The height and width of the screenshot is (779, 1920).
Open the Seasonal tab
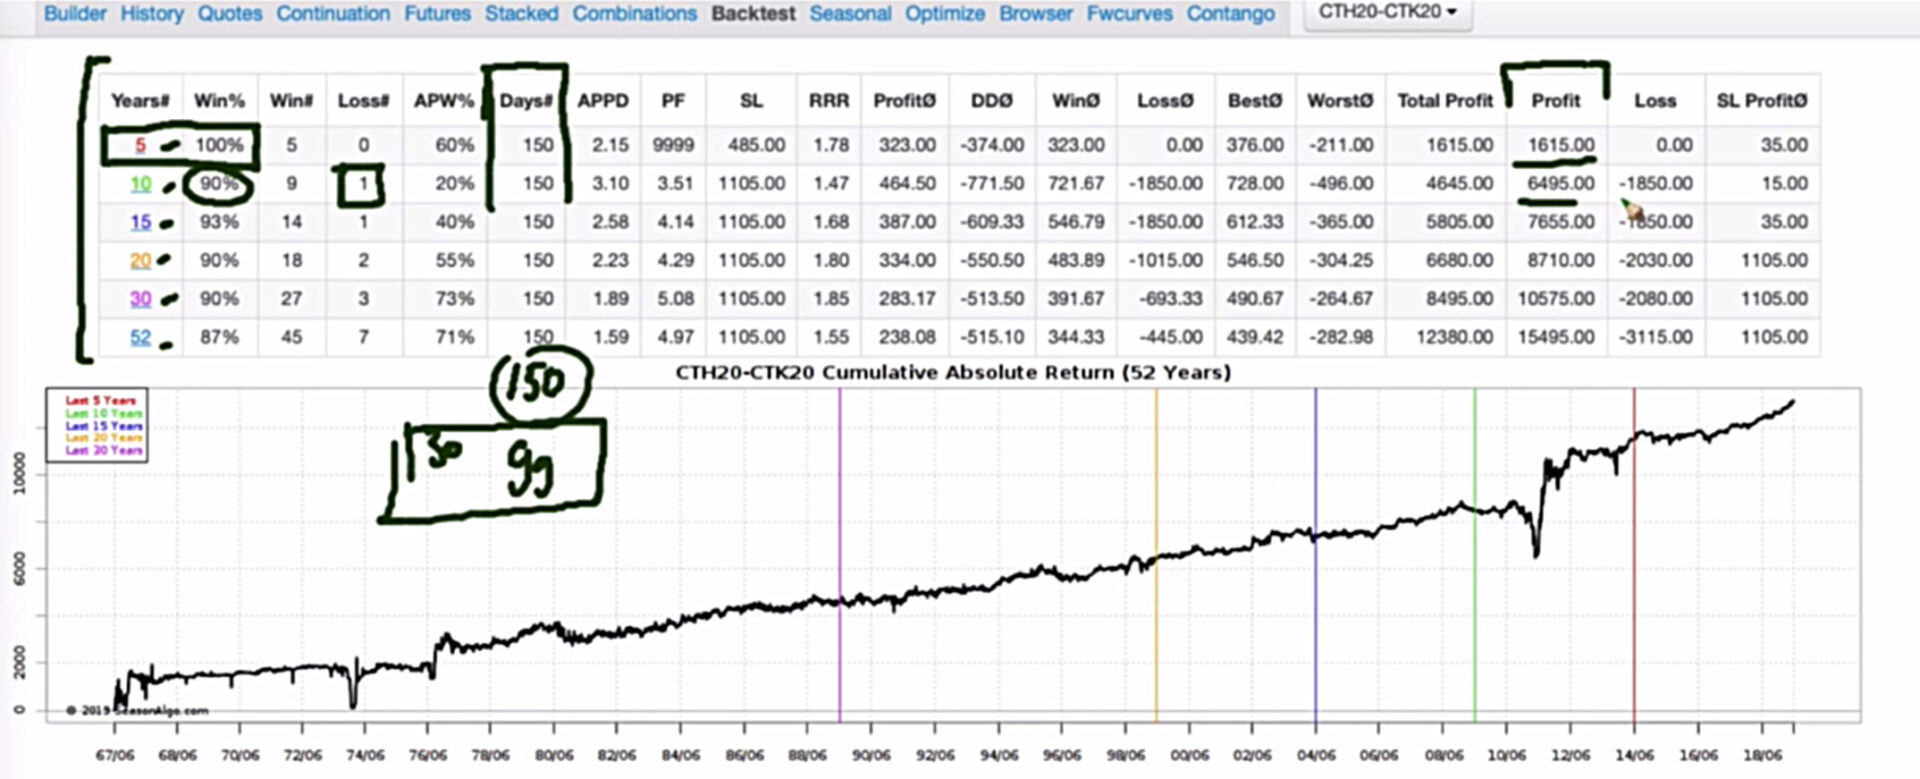pyautogui.click(x=850, y=14)
